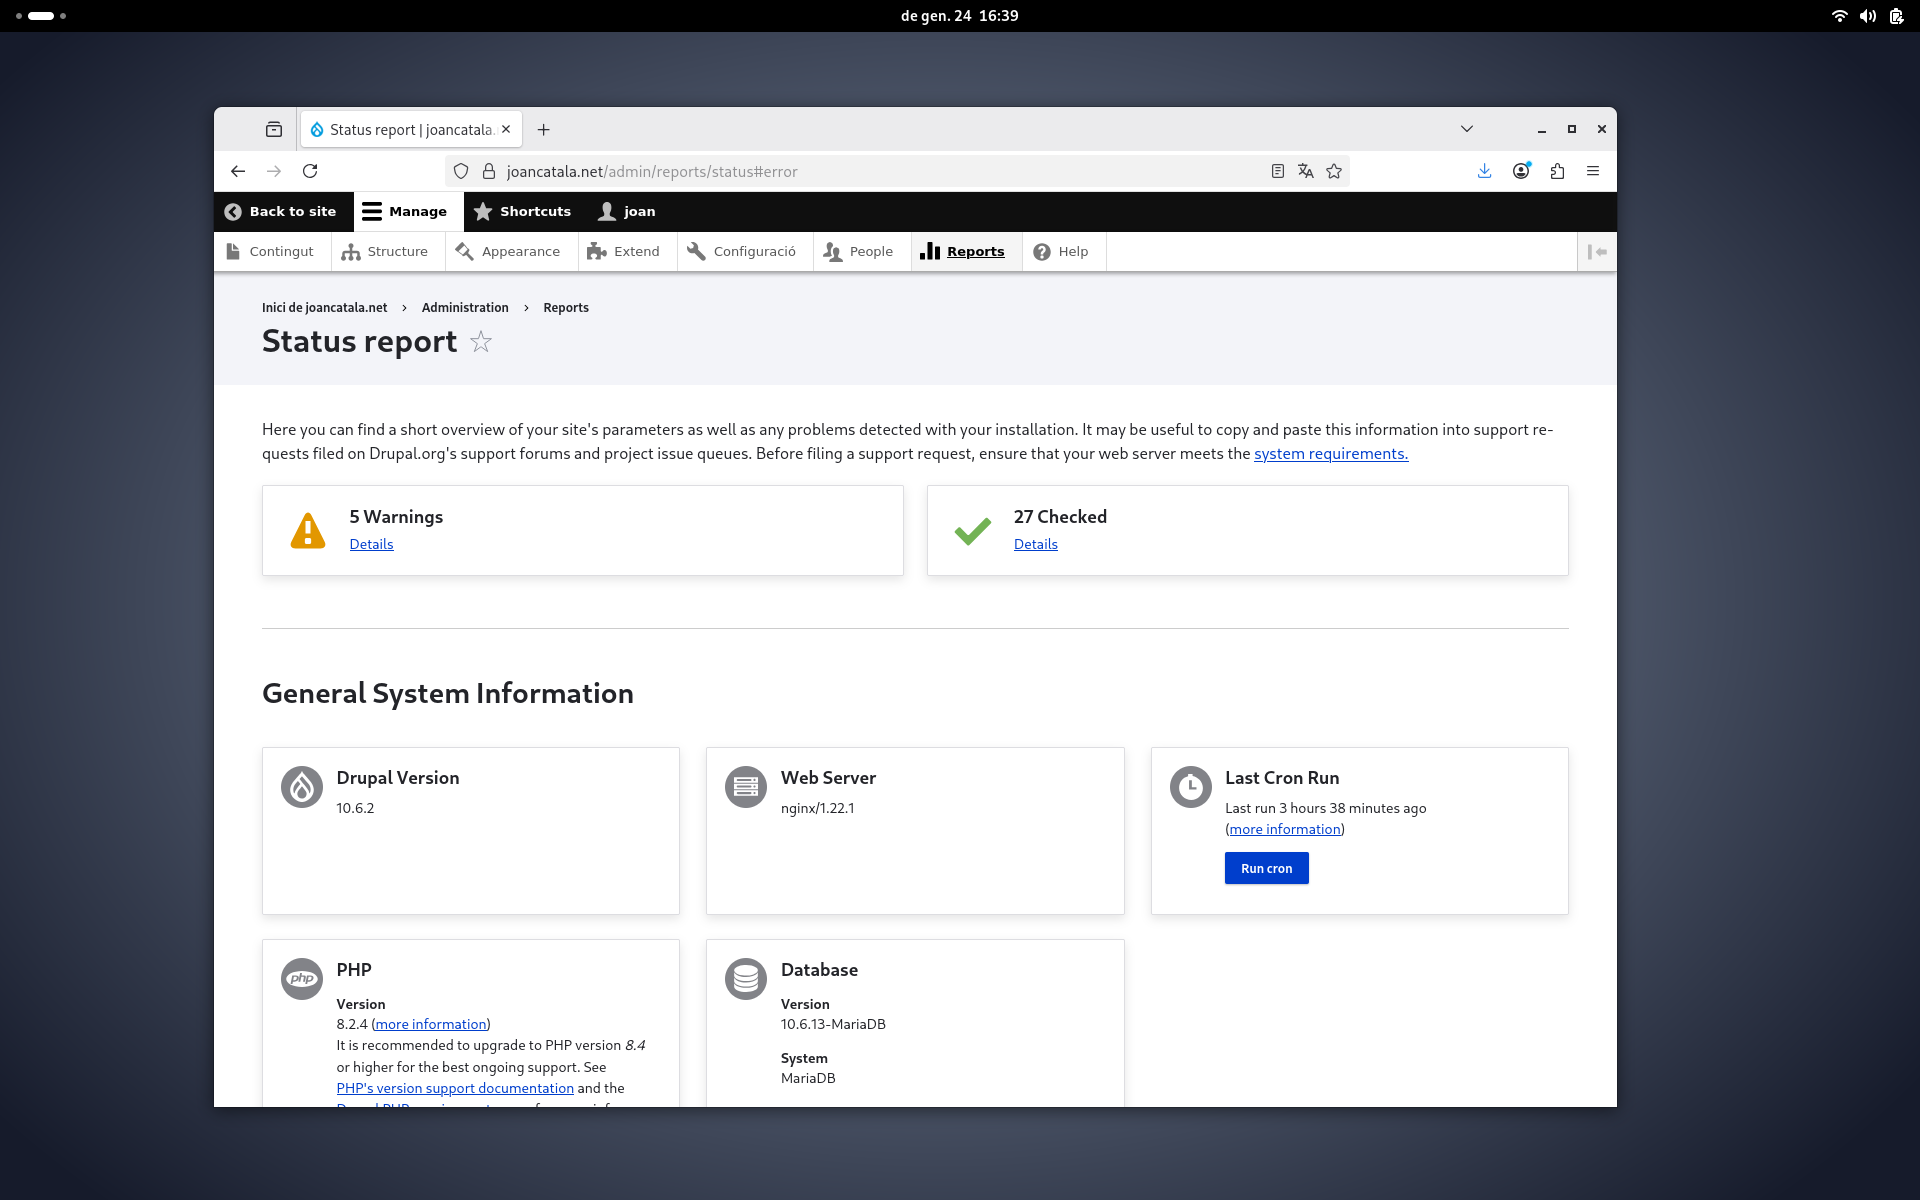The width and height of the screenshot is (1920, 1200).
Task: Click the Firefox View icon beside tab
Action: tap(274, 129)
